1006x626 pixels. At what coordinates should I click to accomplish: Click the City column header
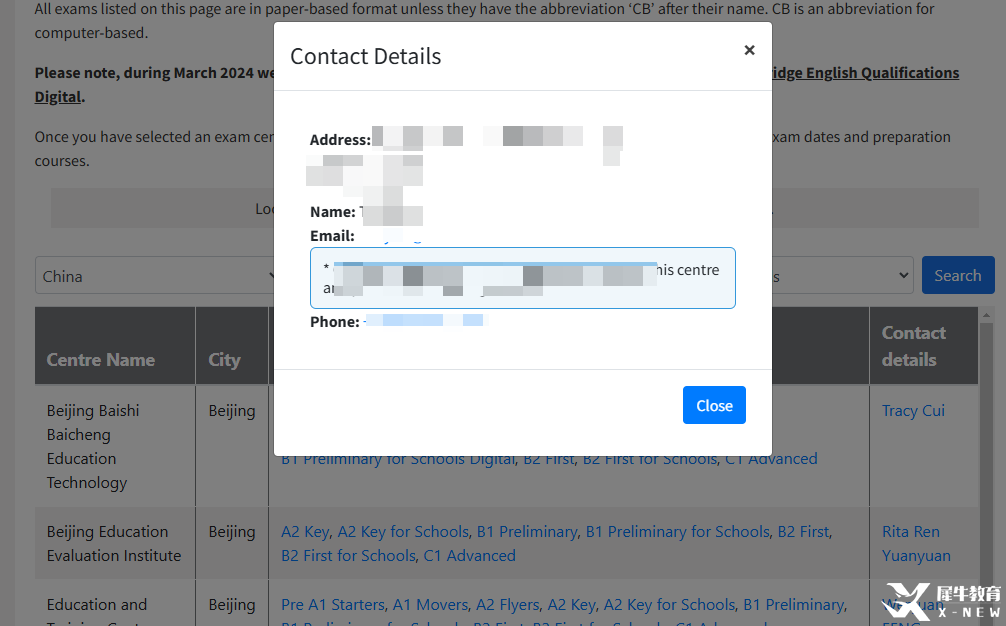pos(224,360)
